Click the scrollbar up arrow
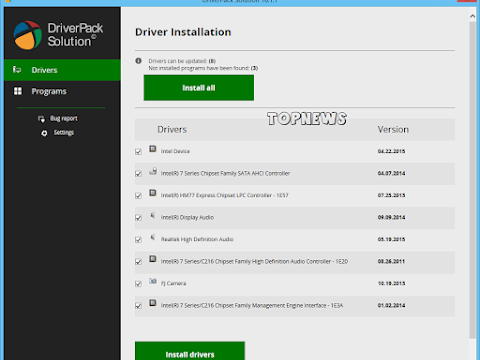Image resolution: width=480 pixels, height=360 pixels. click(x=473, y=16)
